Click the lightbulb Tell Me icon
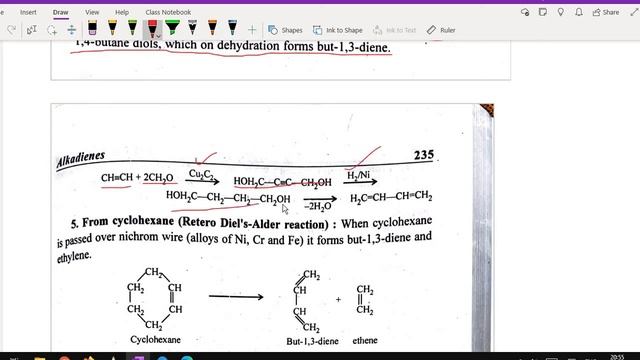The width and height of the screenshot is (640, 360). (561, 12)
